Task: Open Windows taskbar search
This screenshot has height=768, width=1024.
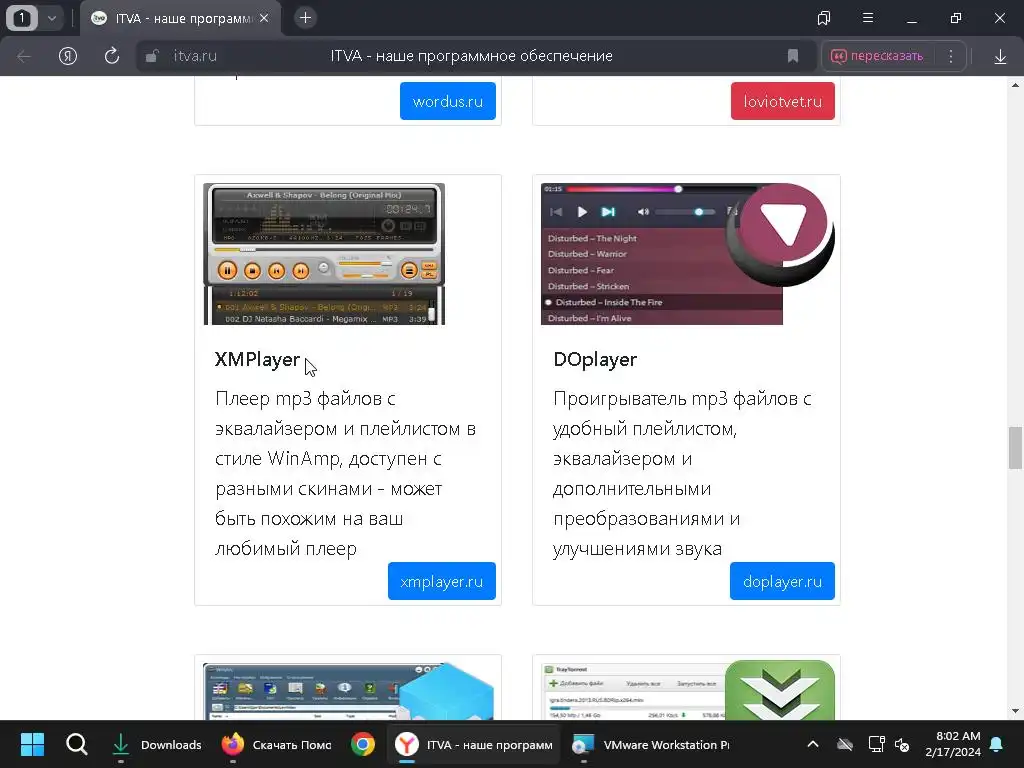Action: pyautogui.click(x=76, y=744)
